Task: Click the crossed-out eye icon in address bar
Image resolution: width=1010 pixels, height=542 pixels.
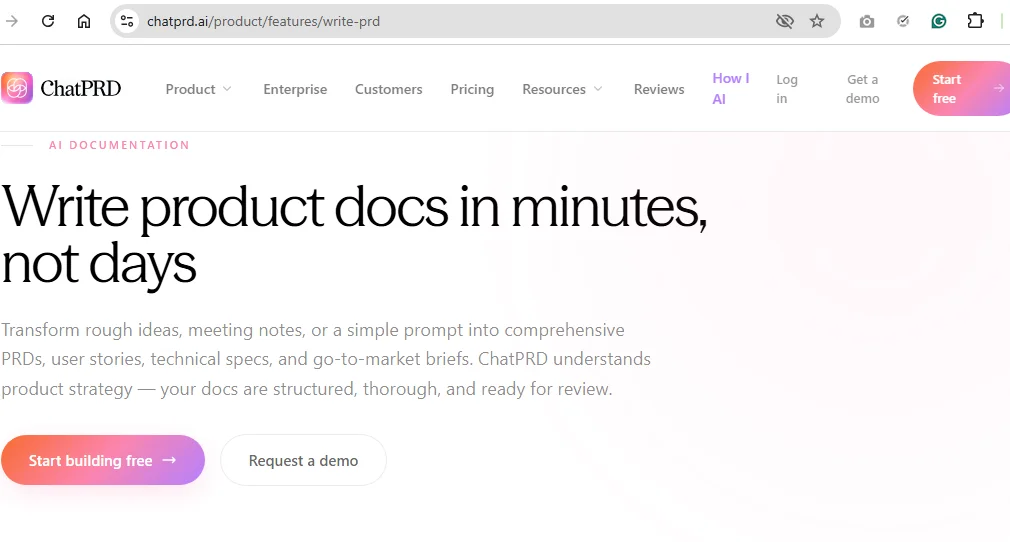Action: 785,21
